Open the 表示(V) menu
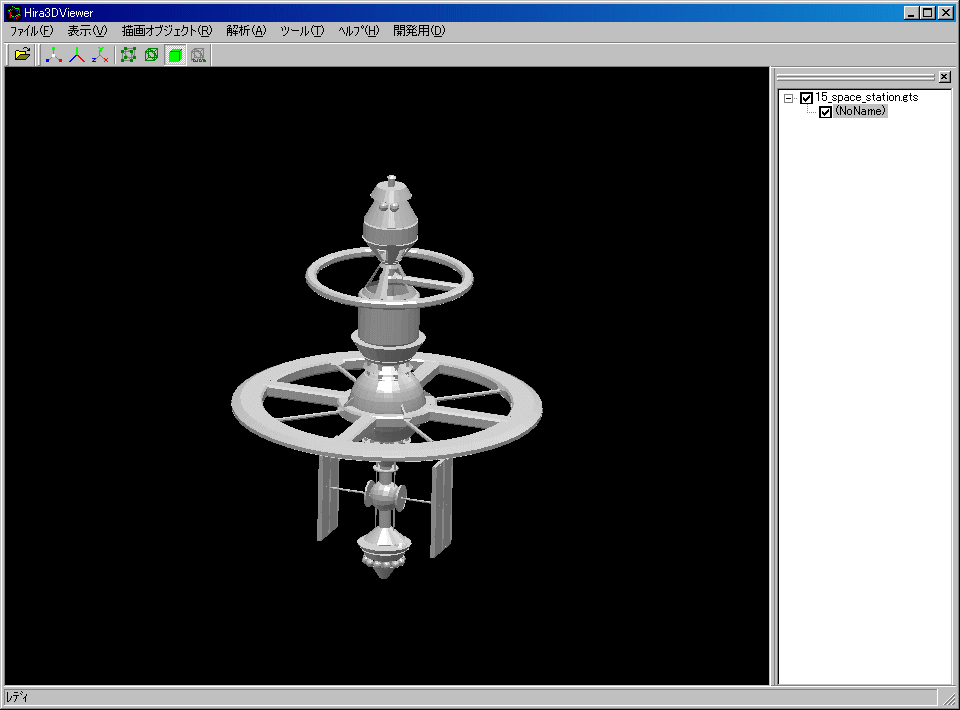The height and width of the screenshot is (710, 960). pyautogui.click(x=87, y=31)
